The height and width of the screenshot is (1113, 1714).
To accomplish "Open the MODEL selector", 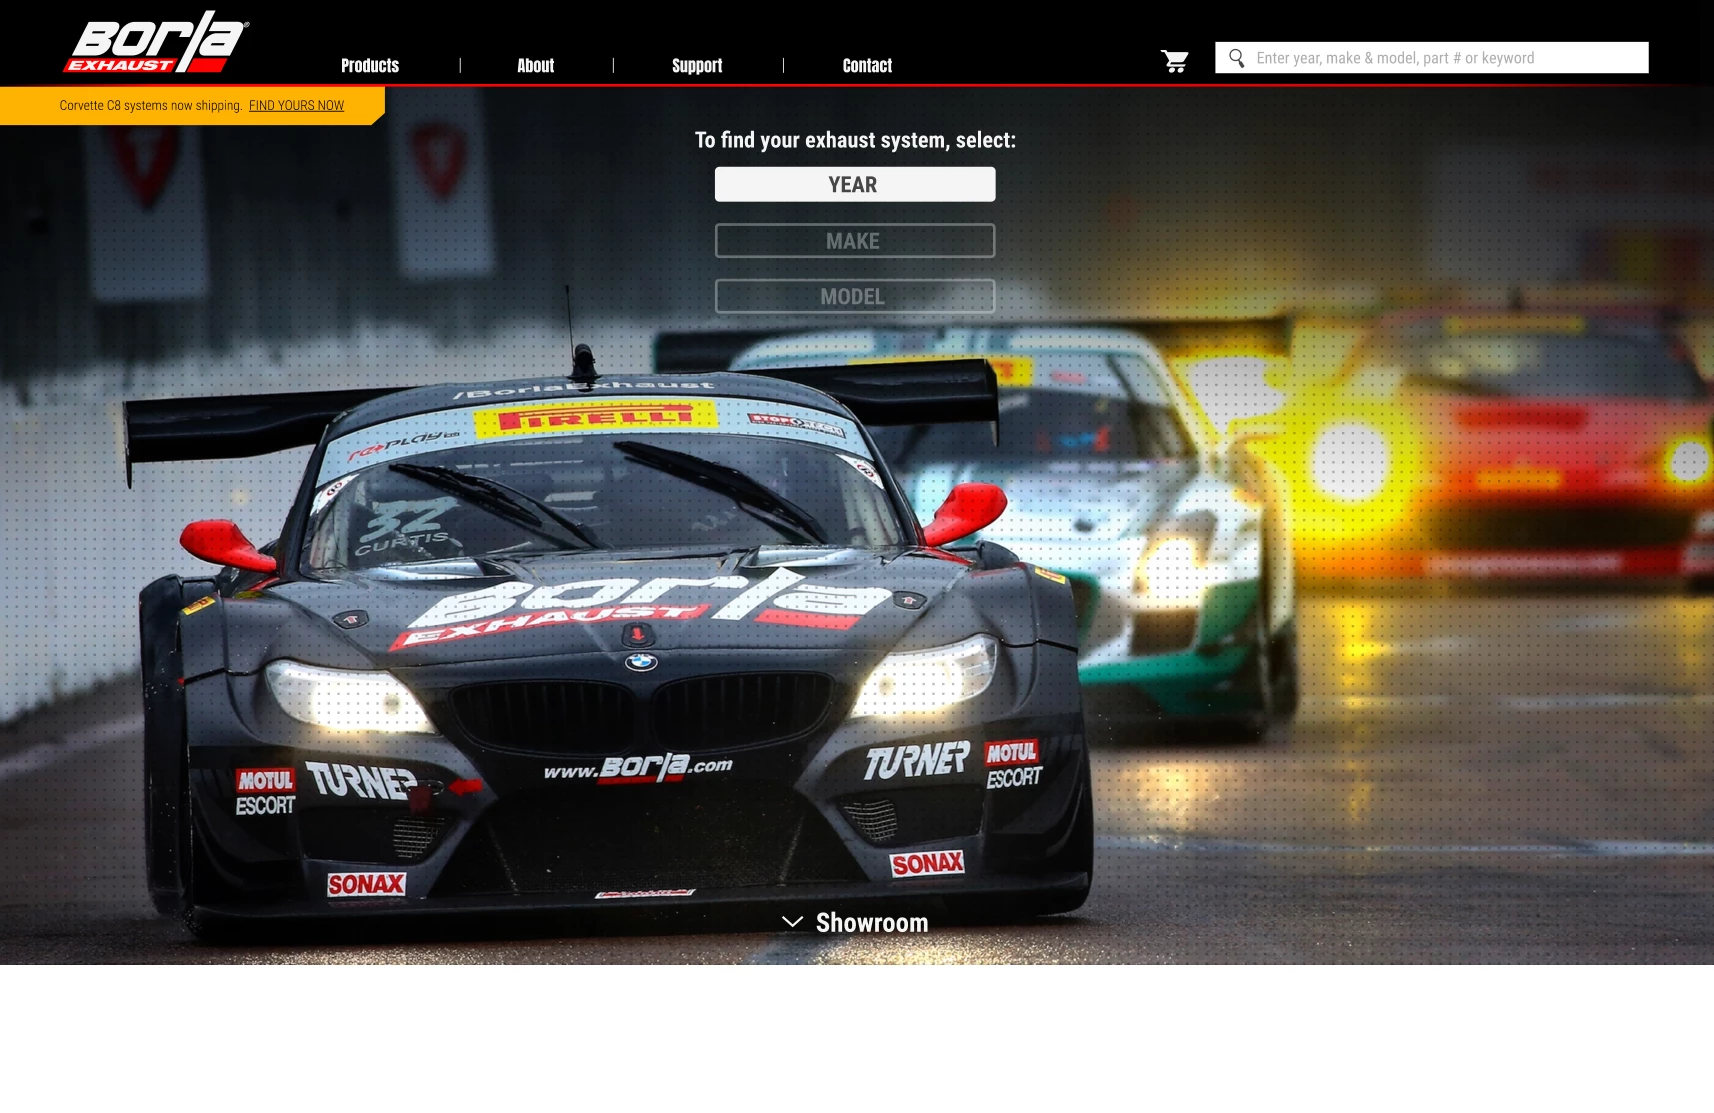I will (855, 296).
